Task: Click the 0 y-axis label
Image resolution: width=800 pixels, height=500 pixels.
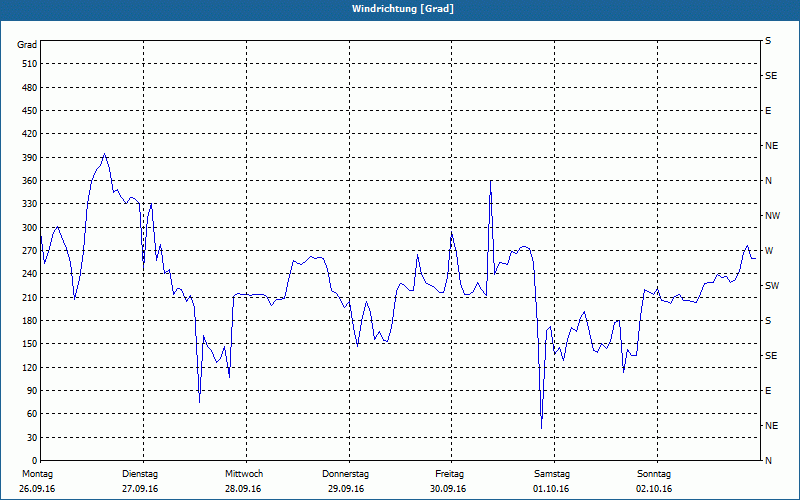Action: click(x=35, y=461)
